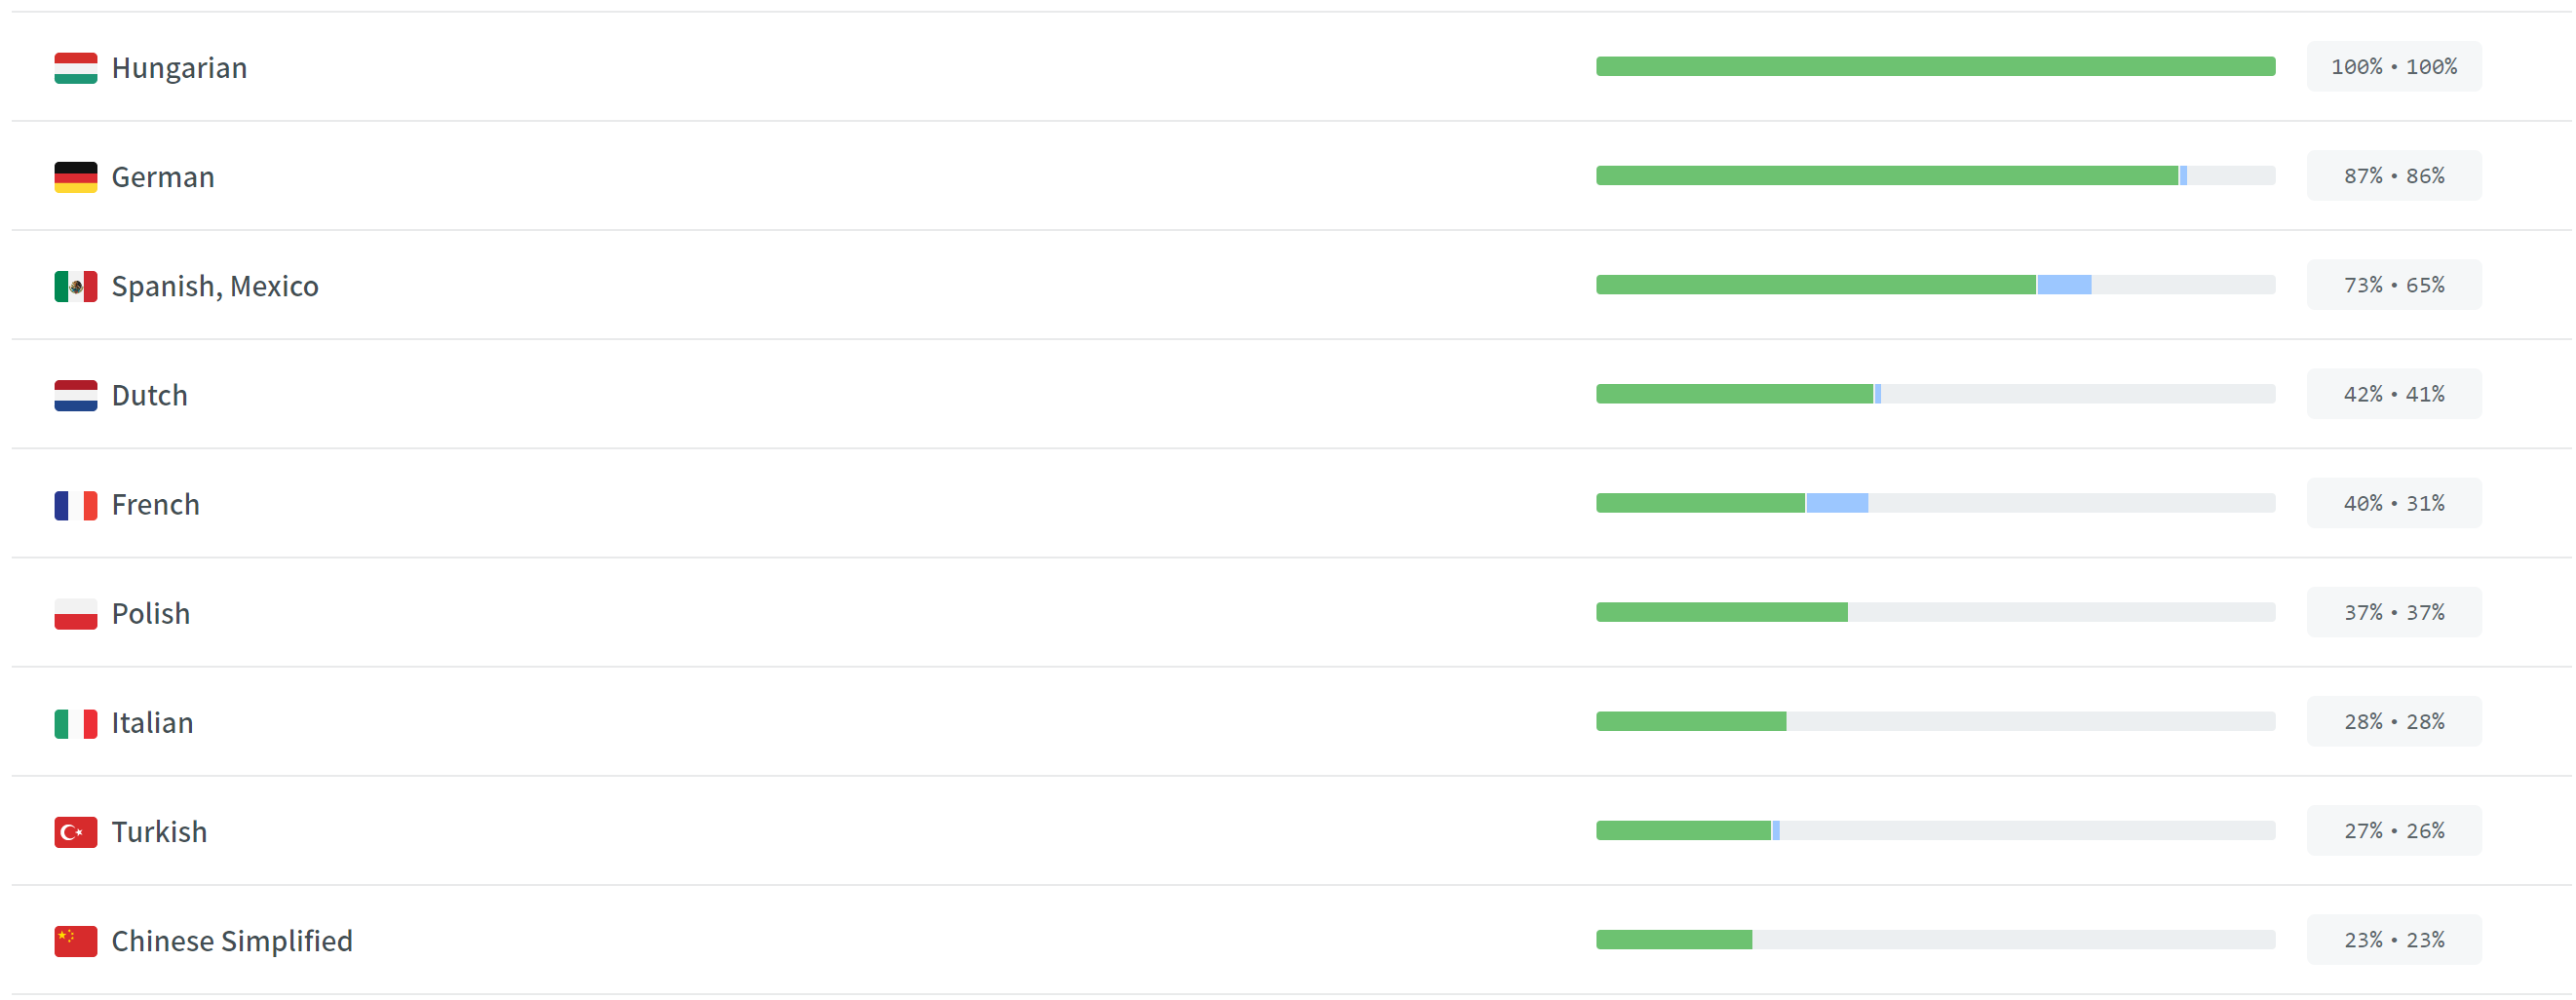Viewport: 2576px width, 1000px height.
Task: Click the Italian 28% • 28% badge
Action: (x=2393, y=722)
